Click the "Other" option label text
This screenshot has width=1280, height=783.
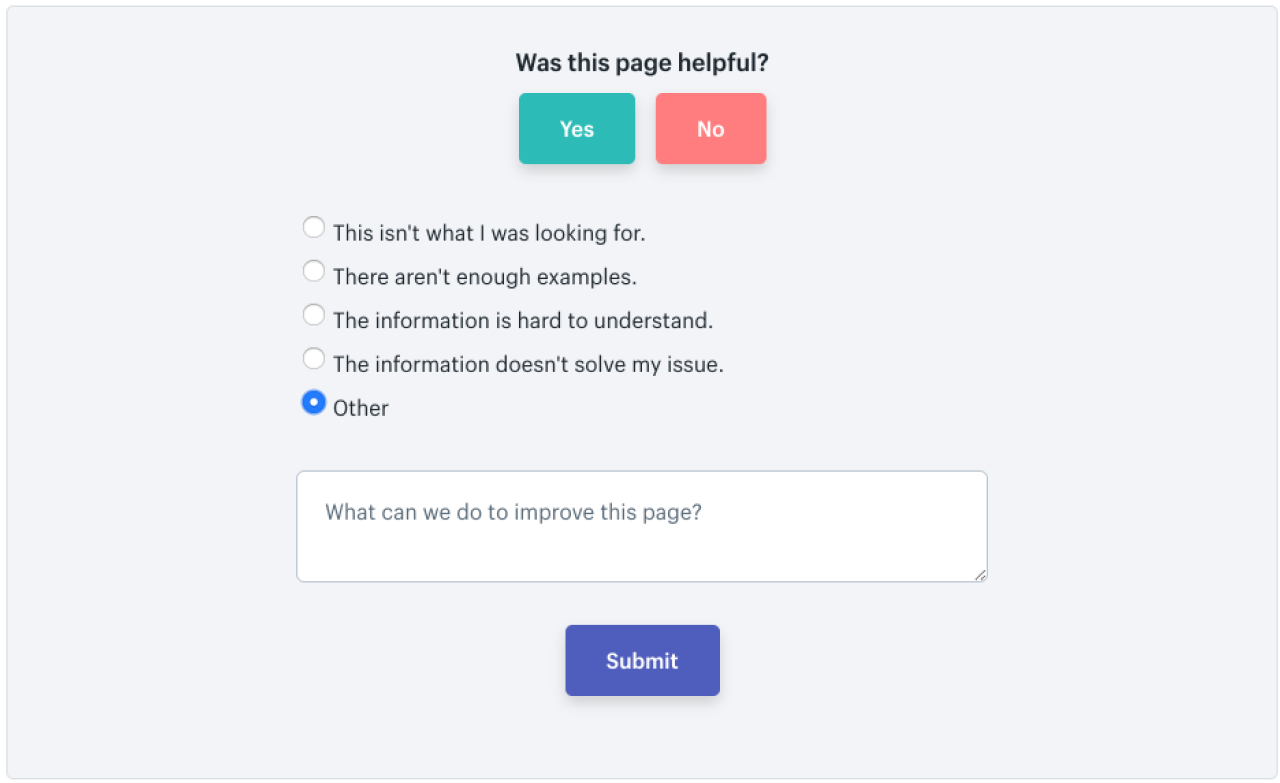click(361, 408)
